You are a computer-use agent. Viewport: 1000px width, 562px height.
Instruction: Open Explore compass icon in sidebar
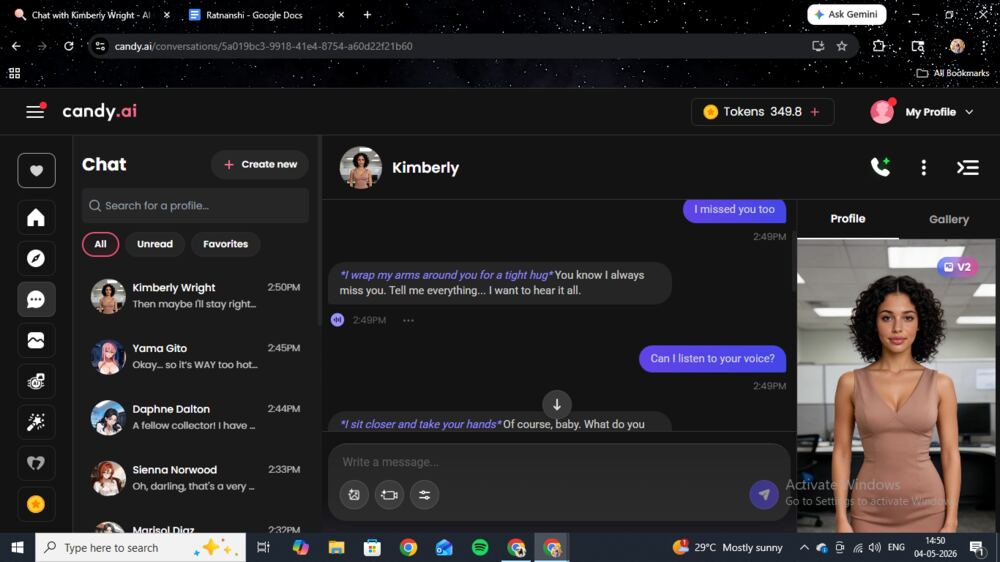[36, 258]
